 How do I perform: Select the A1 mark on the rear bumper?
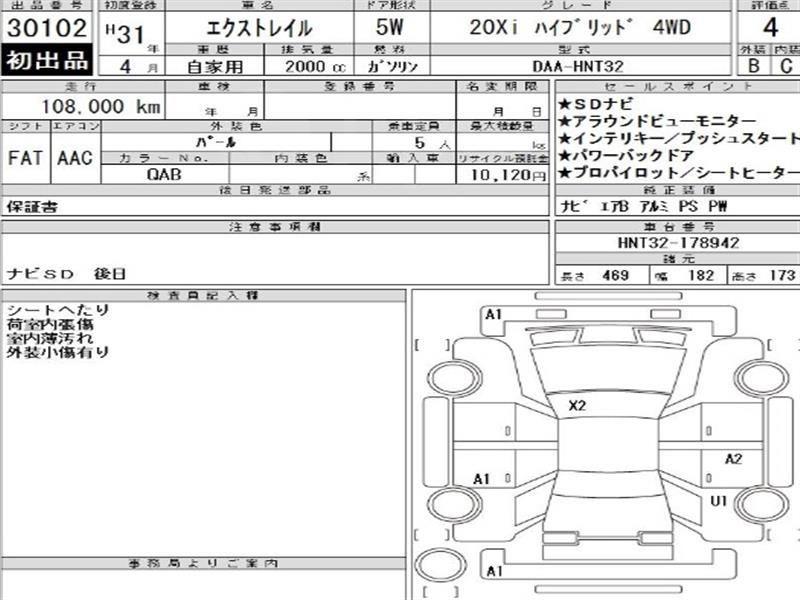494,571
